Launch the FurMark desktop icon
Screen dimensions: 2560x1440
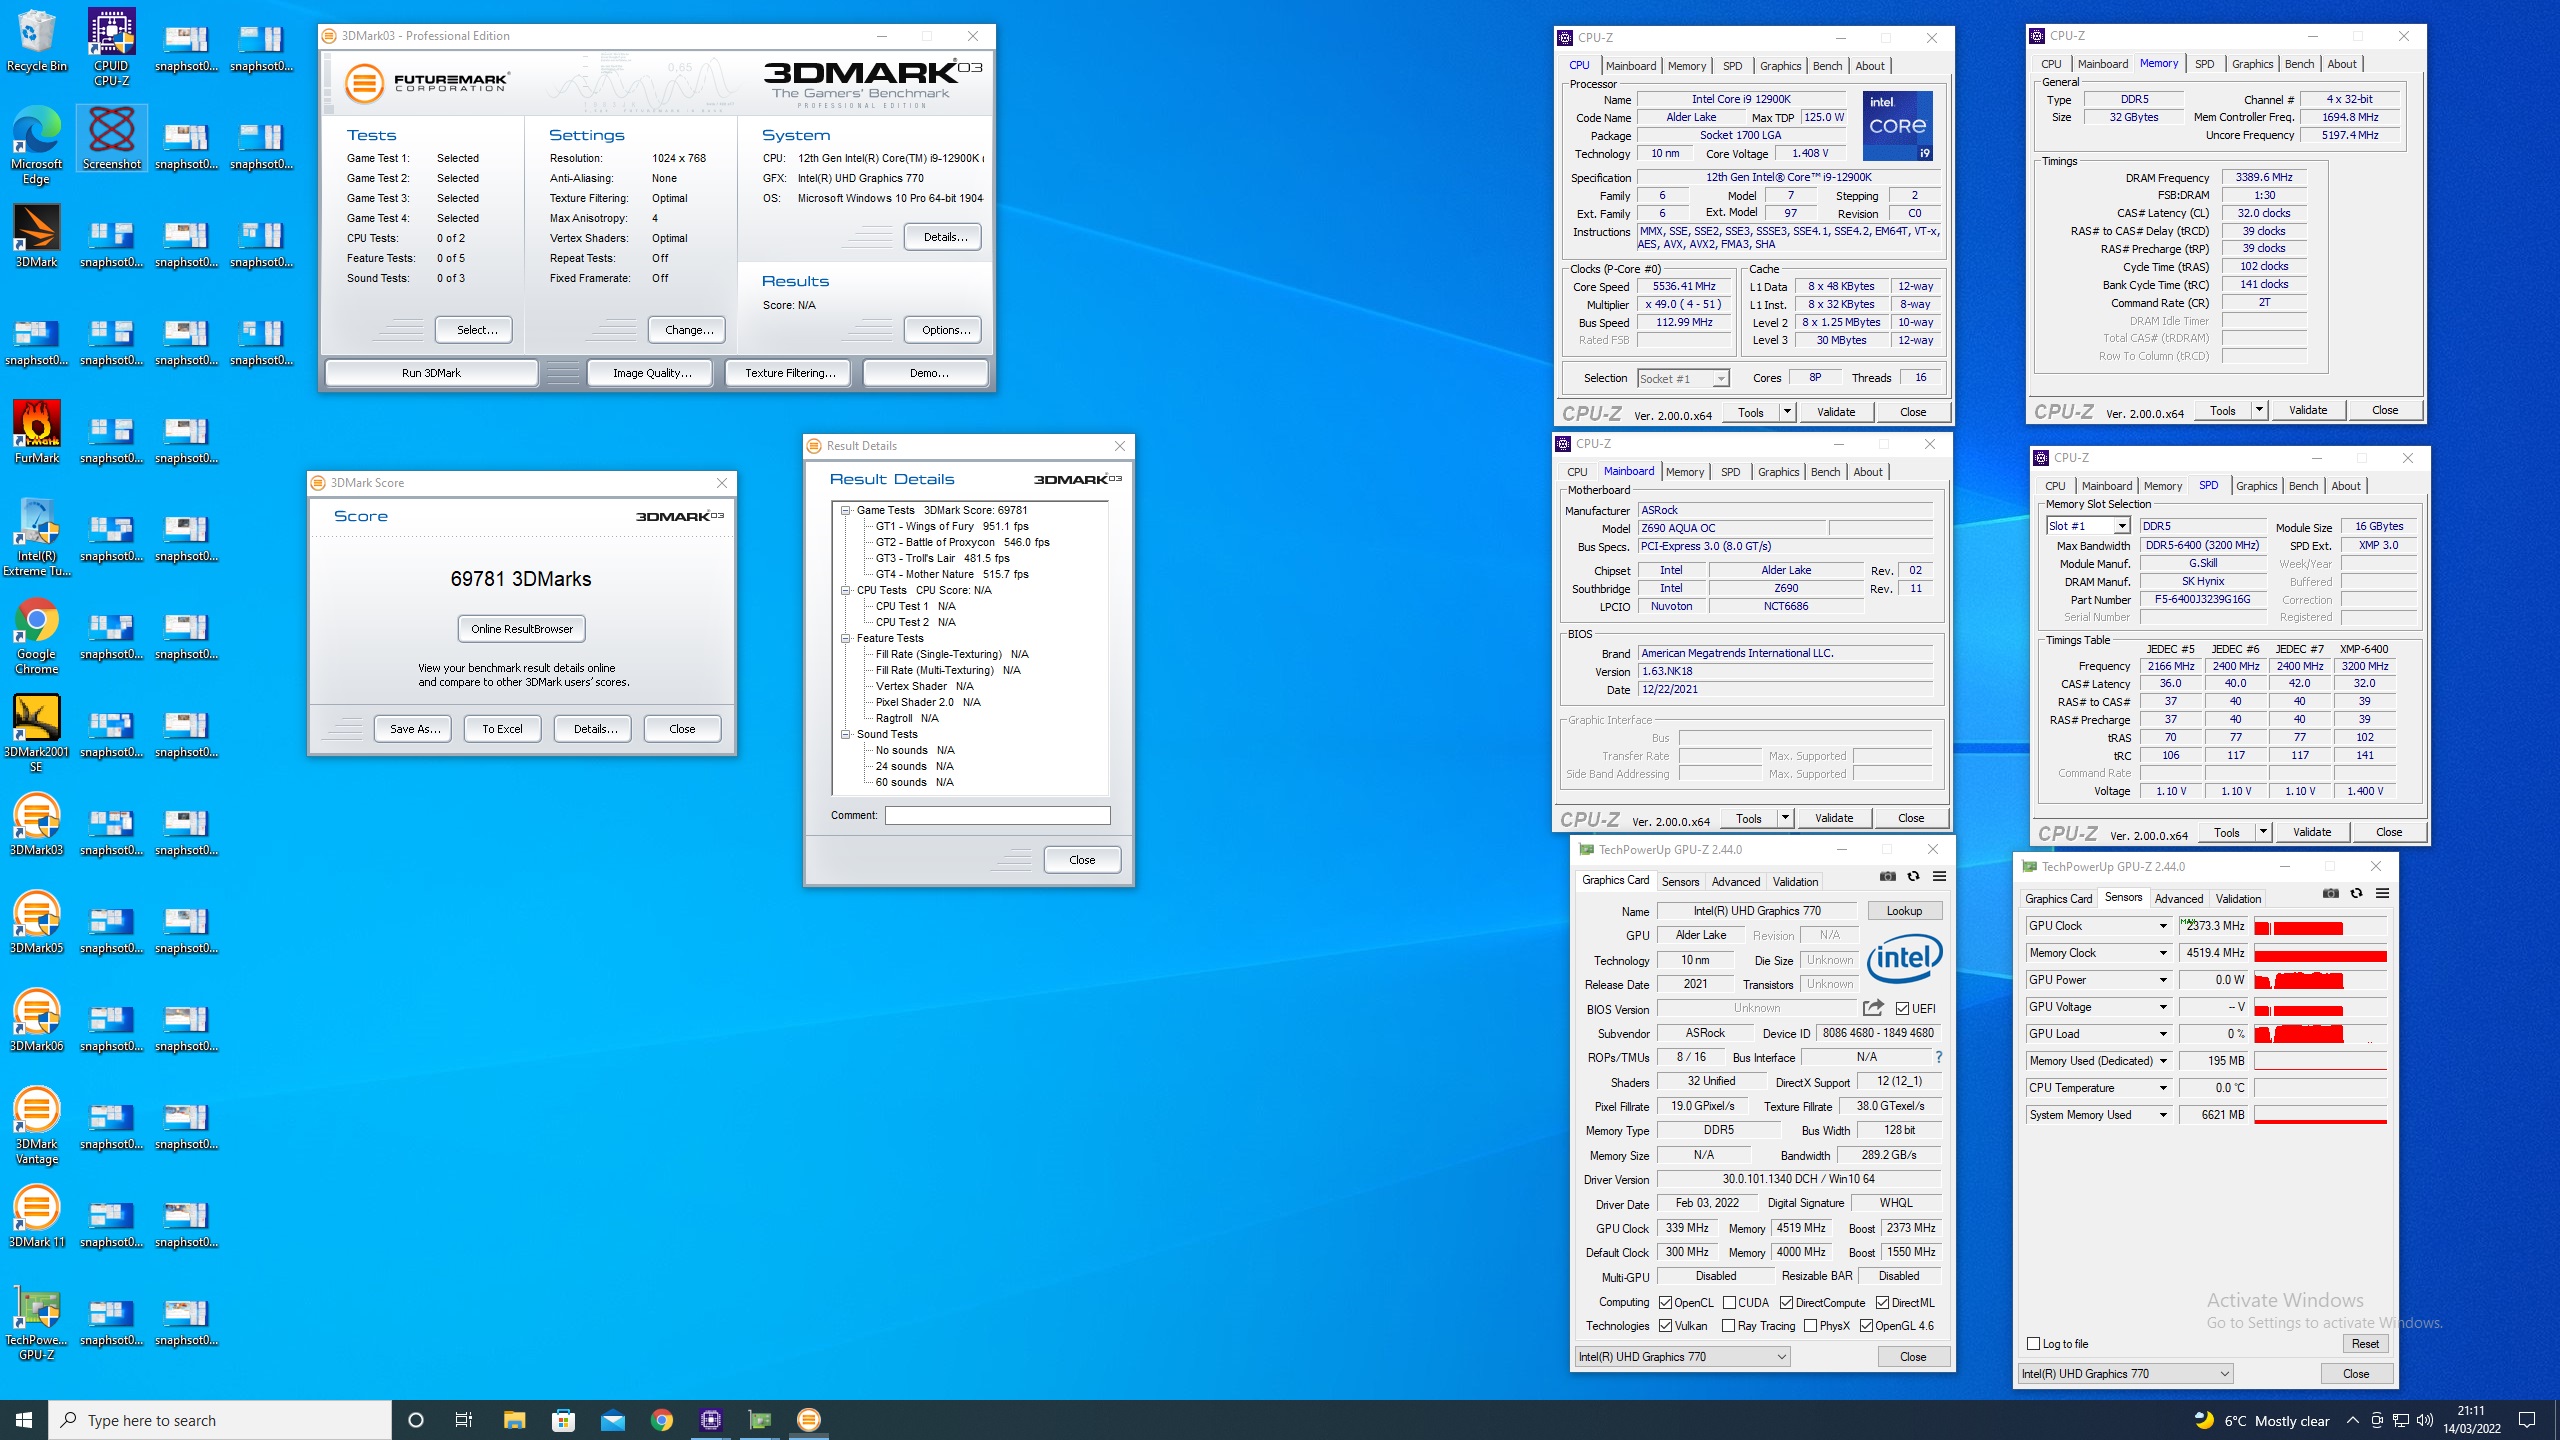click(36, 433)
